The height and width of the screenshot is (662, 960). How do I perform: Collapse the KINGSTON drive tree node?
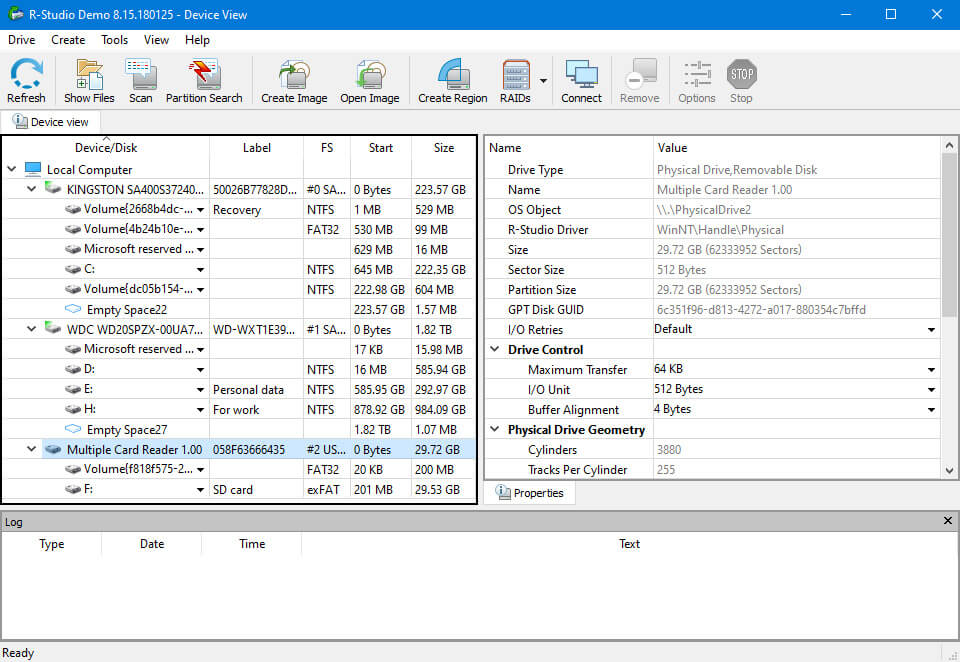pos(31,189)
